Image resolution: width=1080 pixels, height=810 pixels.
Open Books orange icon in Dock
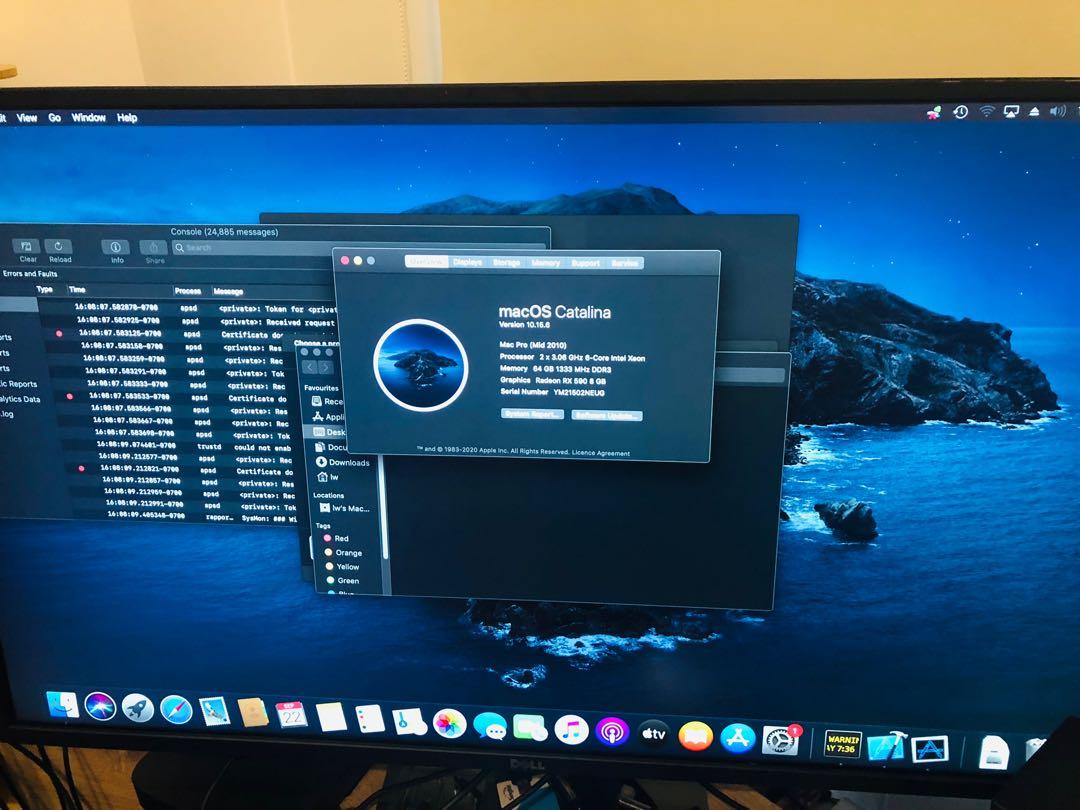696,736
